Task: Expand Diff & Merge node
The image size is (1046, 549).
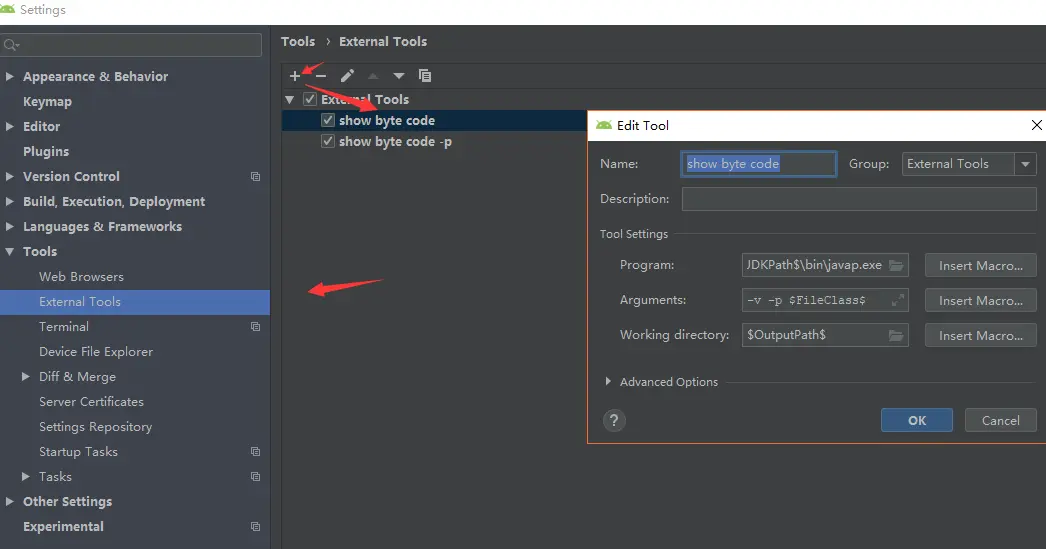Action: pos(25,377)
